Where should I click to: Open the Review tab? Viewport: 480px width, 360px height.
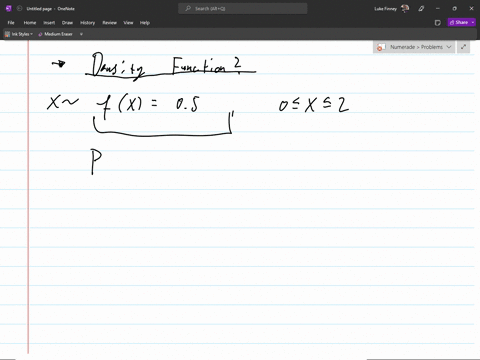click(109, 23)
